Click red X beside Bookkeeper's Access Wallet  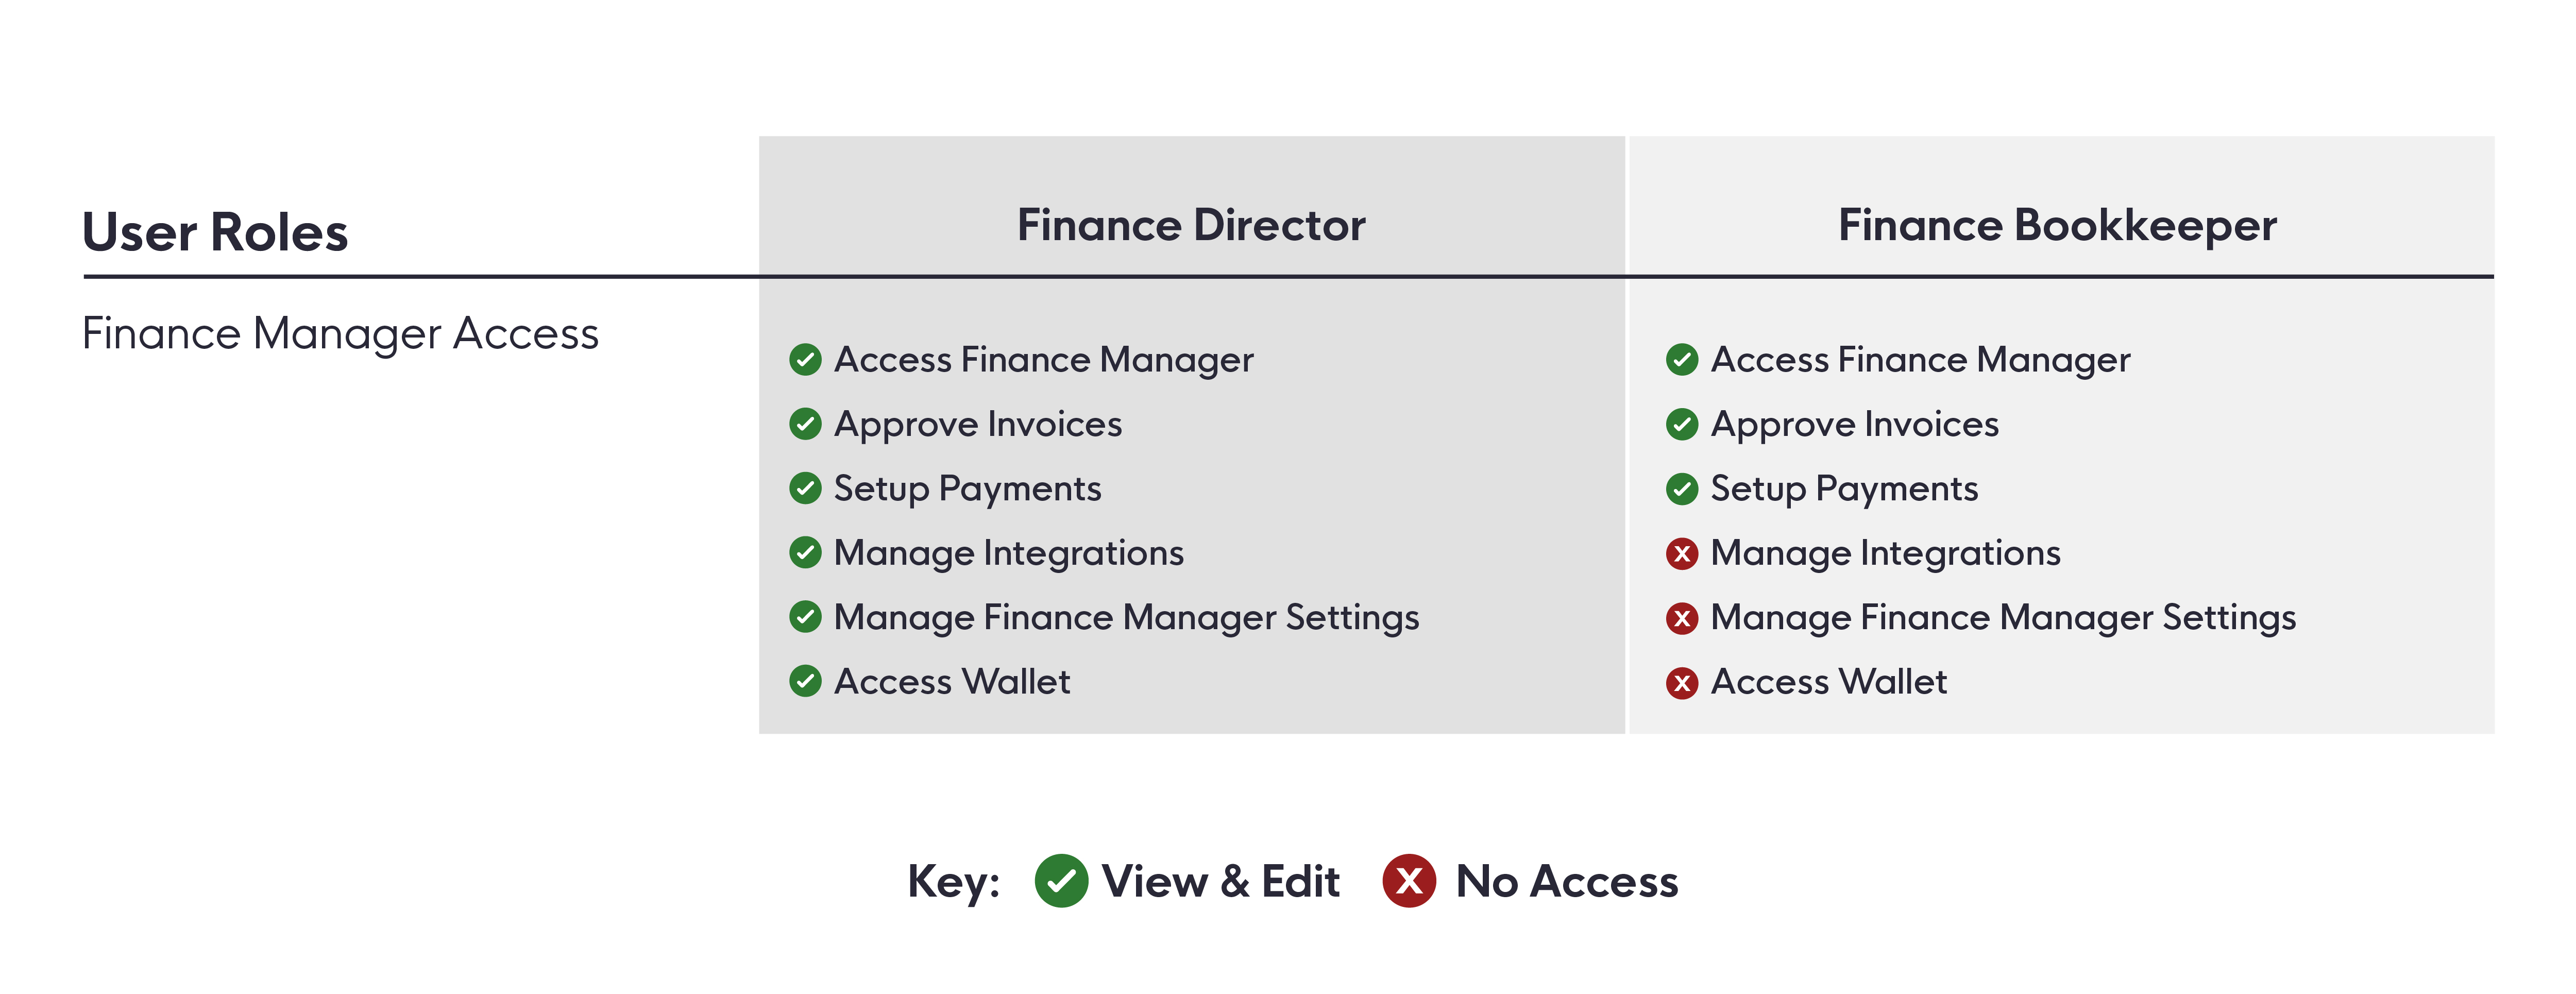point(1682,683)
